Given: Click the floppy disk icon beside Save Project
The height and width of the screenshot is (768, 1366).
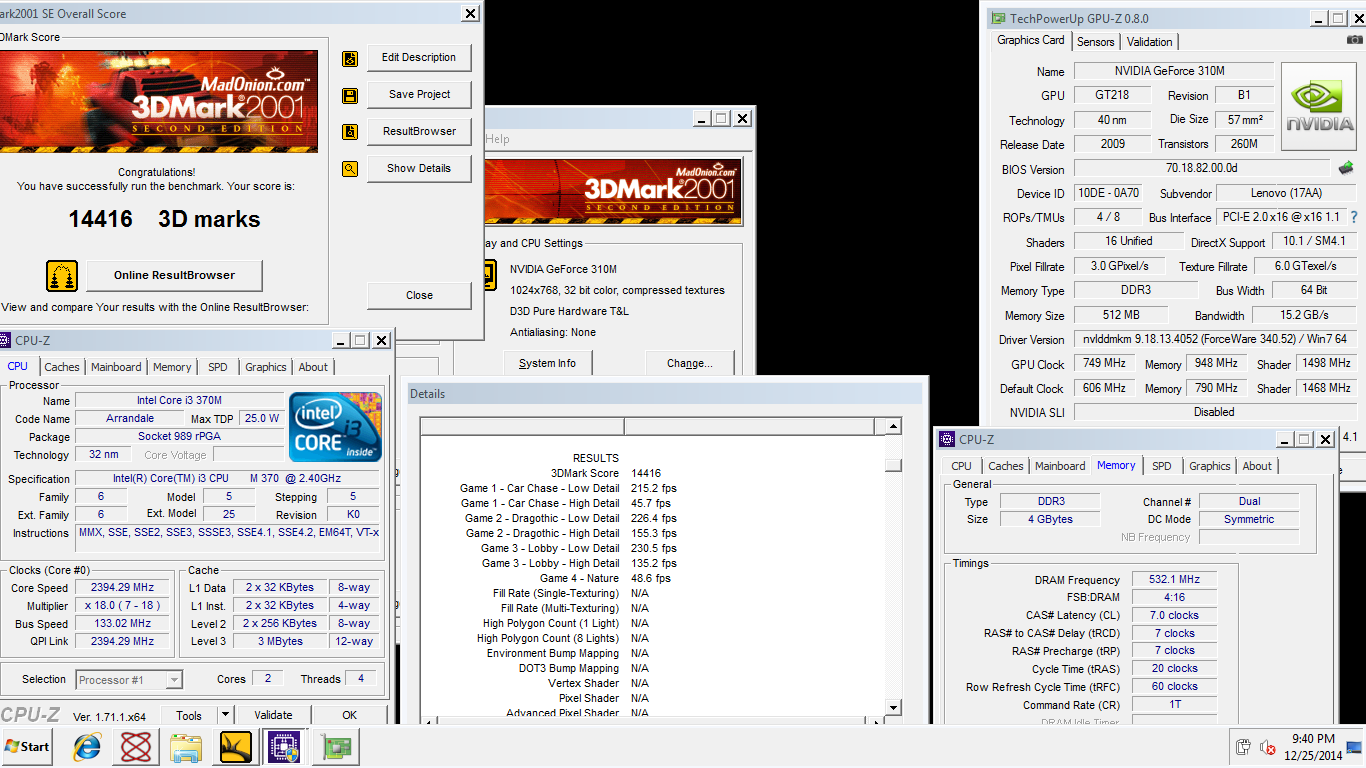Looking at the screenshot, I should click(x=350, y=96).
